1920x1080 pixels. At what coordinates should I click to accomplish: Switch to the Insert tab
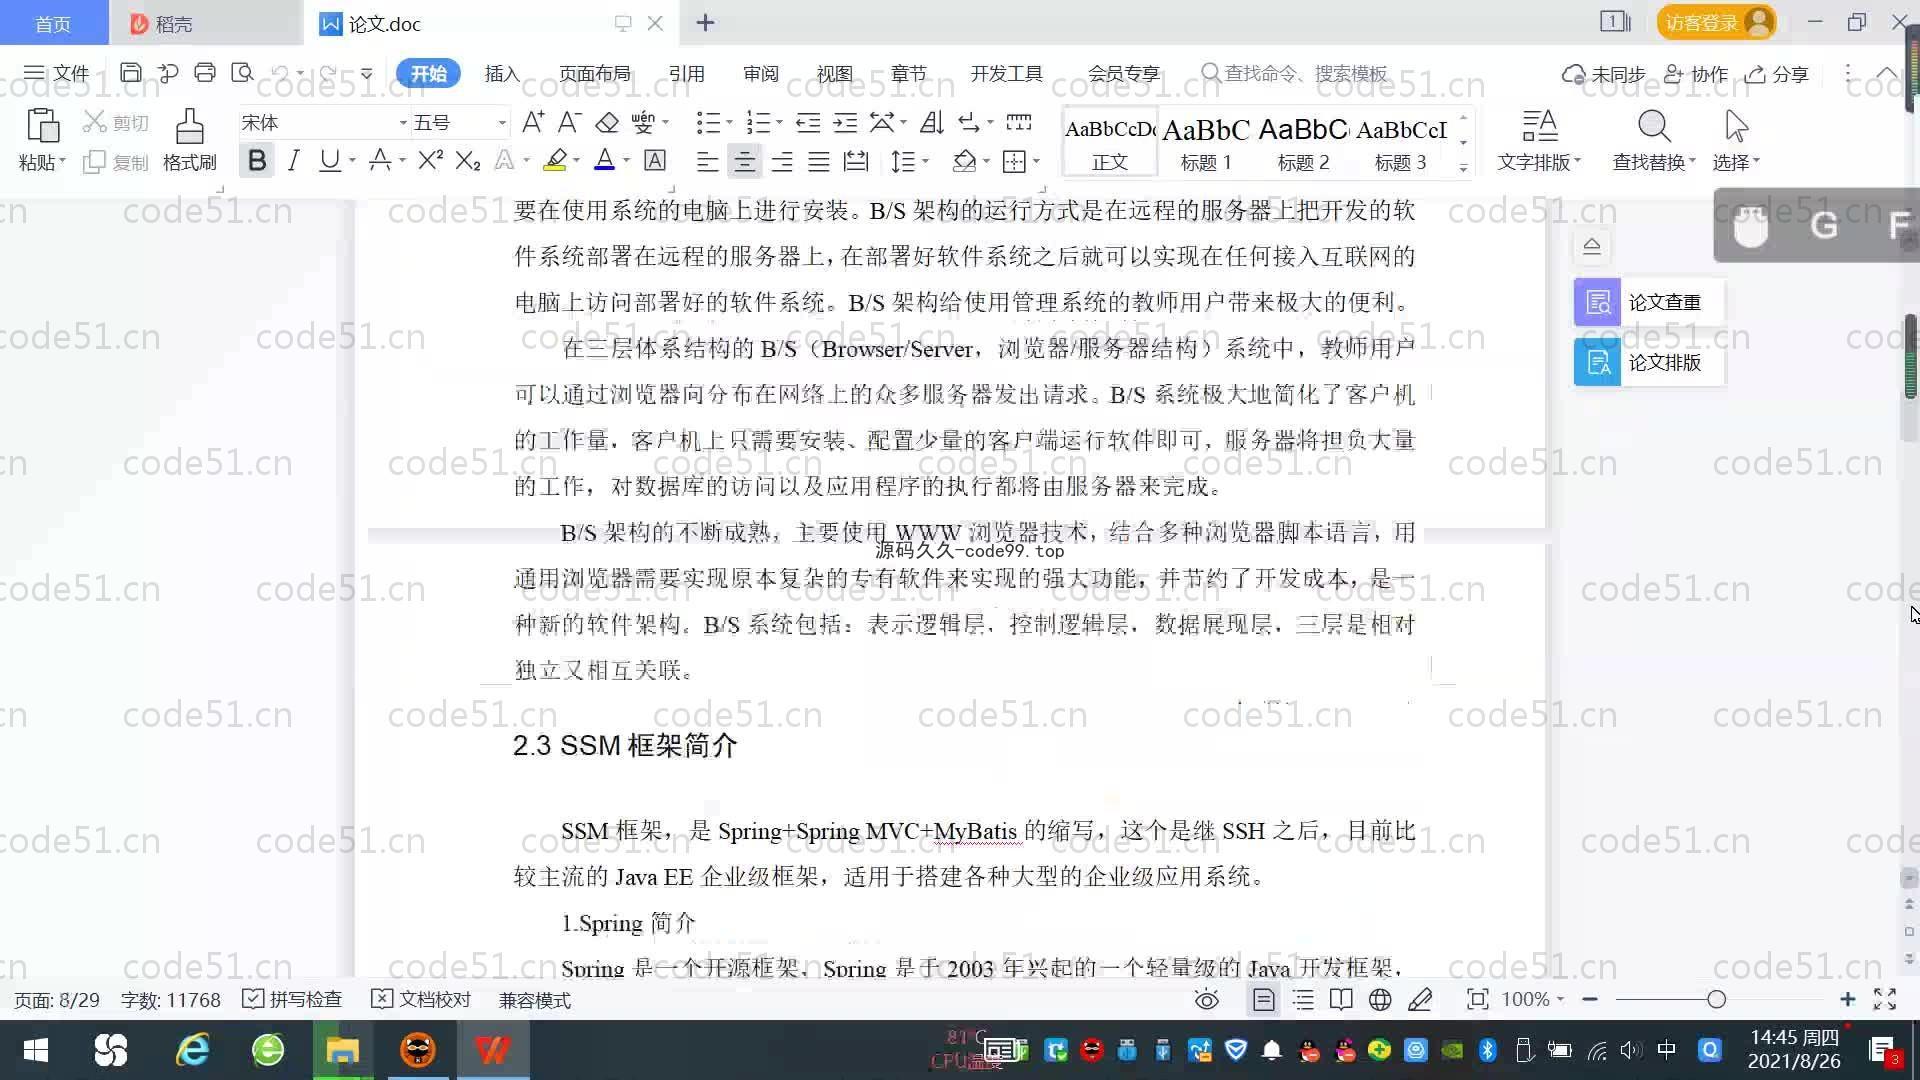pos(502,73)
